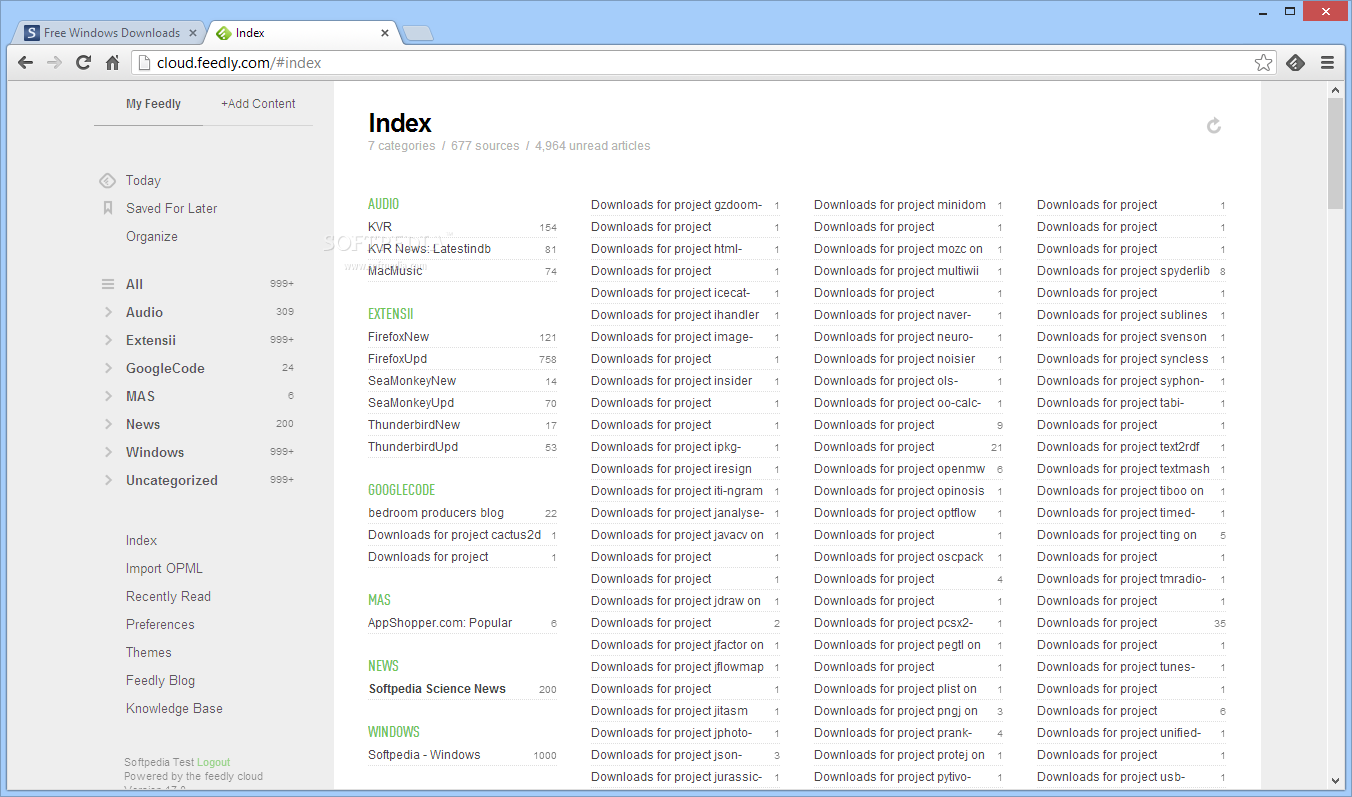Click the All list icon in sidebar
Image resolution: width=1352 pixels, height=797 pixels.
[107, 284]
